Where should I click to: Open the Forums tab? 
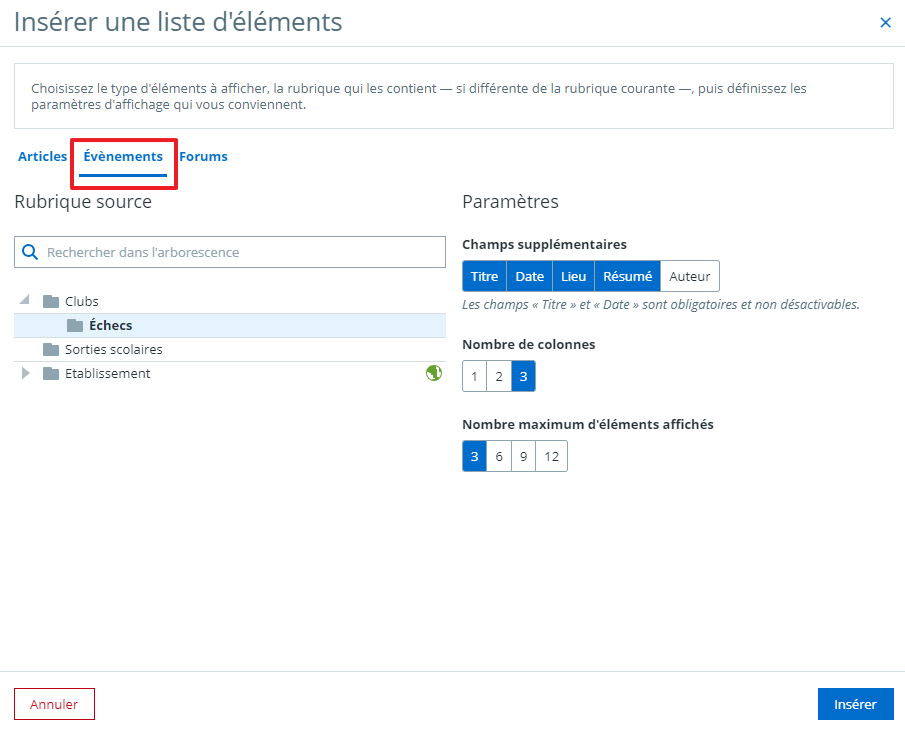(203, 156)
